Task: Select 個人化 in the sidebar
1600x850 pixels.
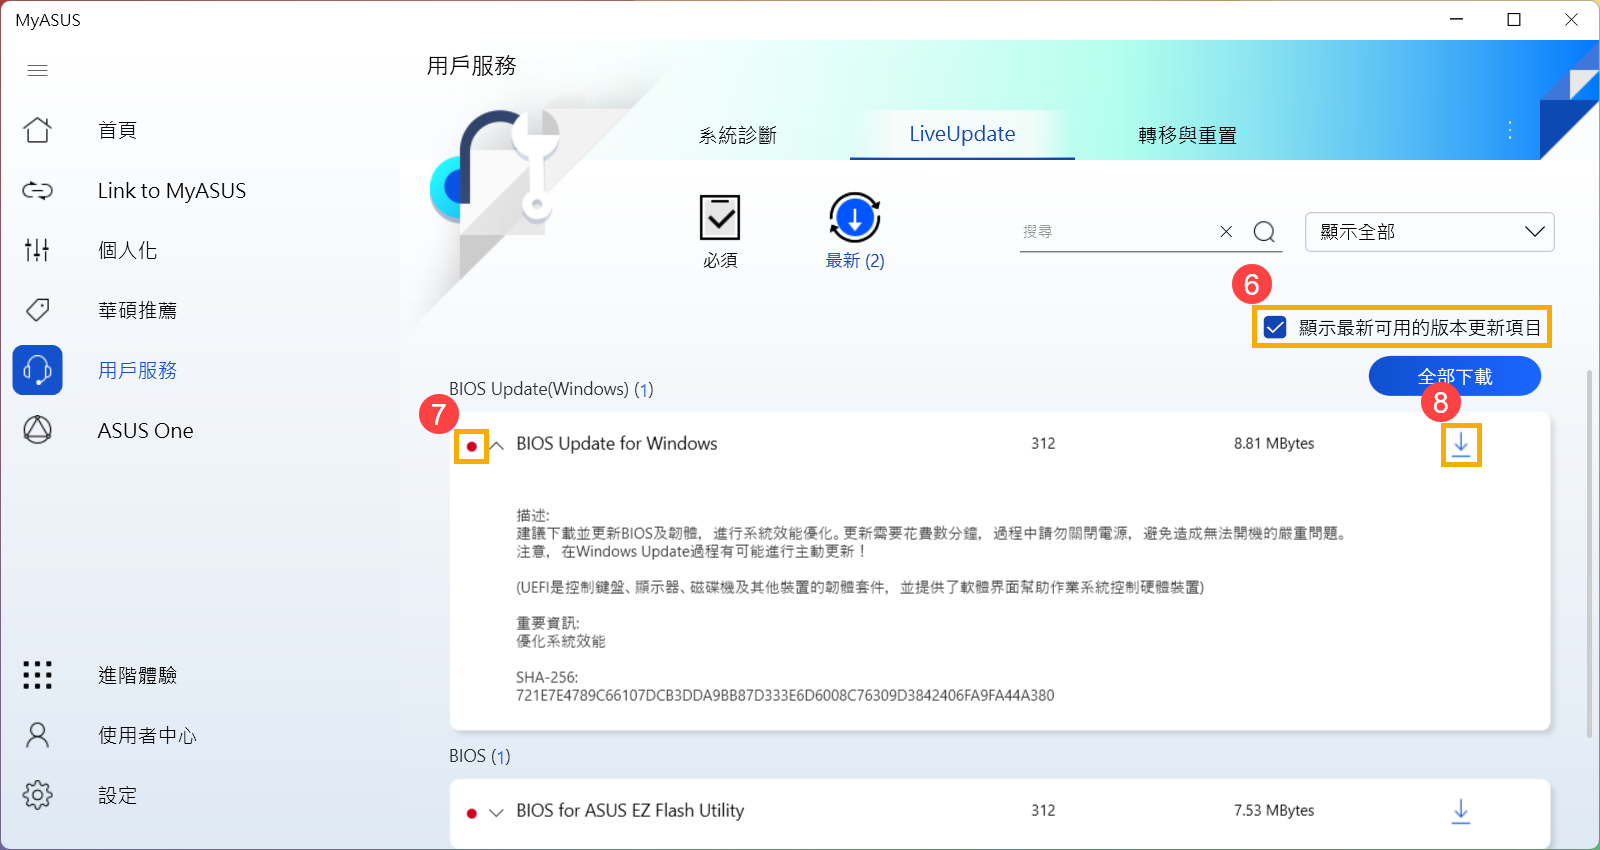Action: [127, 250]
